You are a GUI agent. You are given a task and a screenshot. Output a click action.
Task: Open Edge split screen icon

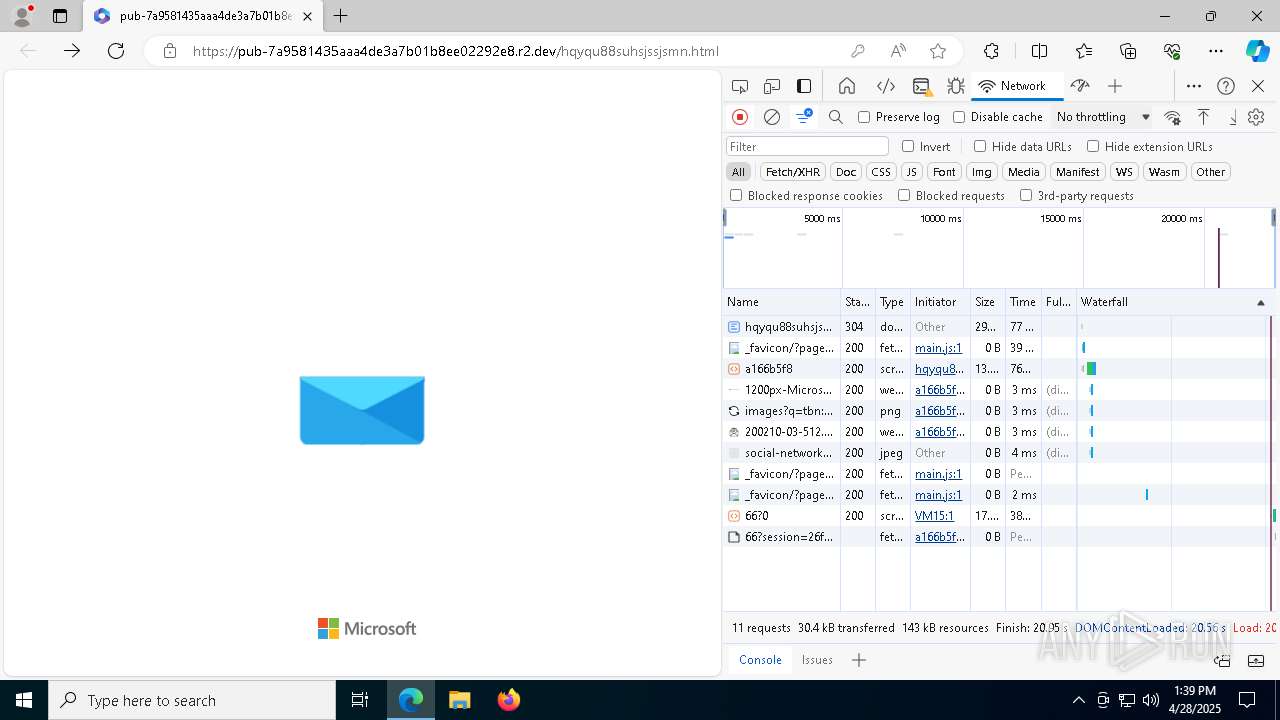pos(1039,51)
